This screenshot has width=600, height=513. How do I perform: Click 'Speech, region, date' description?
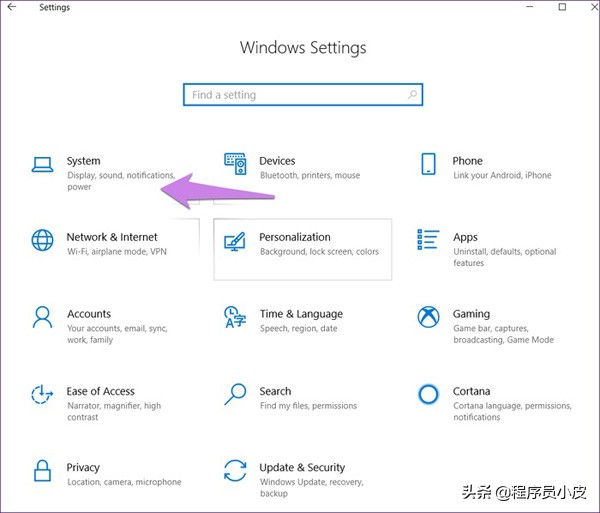pos(298,328)
